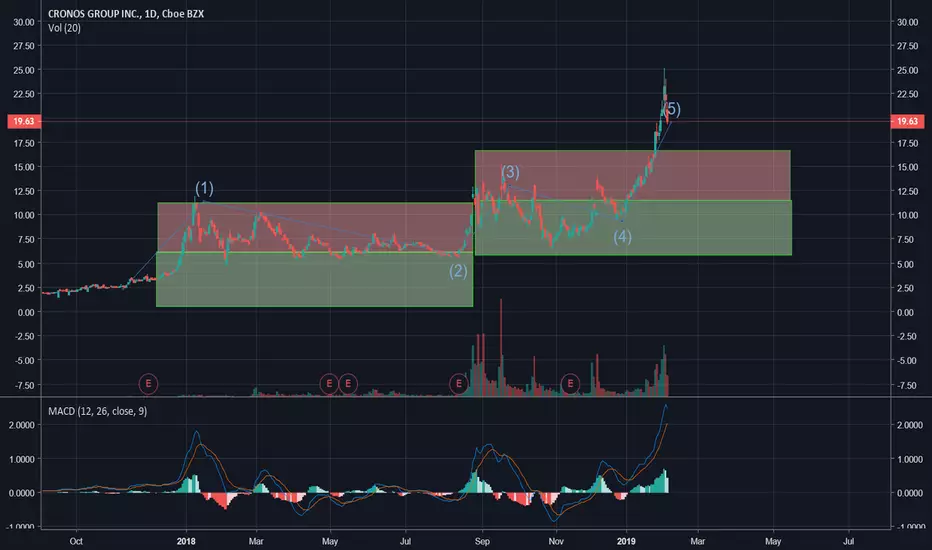
Task: Open the second E marker right after May 2018
Action: (348, 384)
